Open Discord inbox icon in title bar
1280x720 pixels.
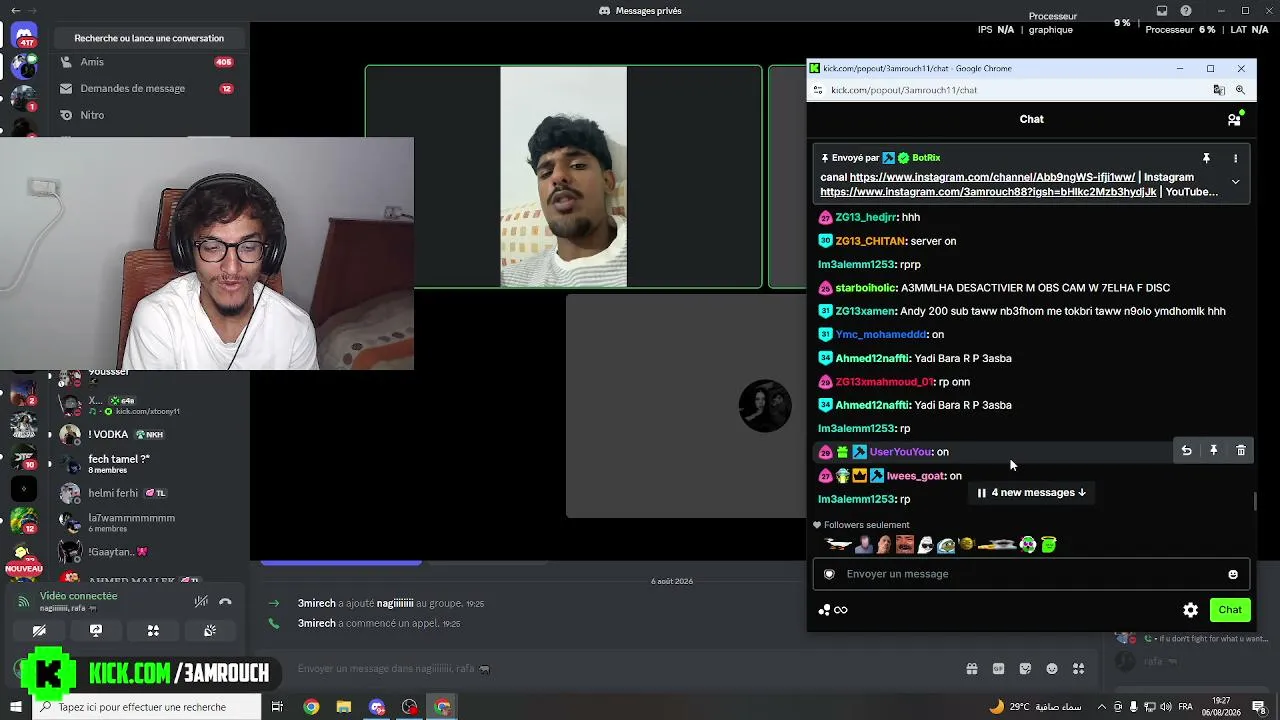coord(1162,11)
